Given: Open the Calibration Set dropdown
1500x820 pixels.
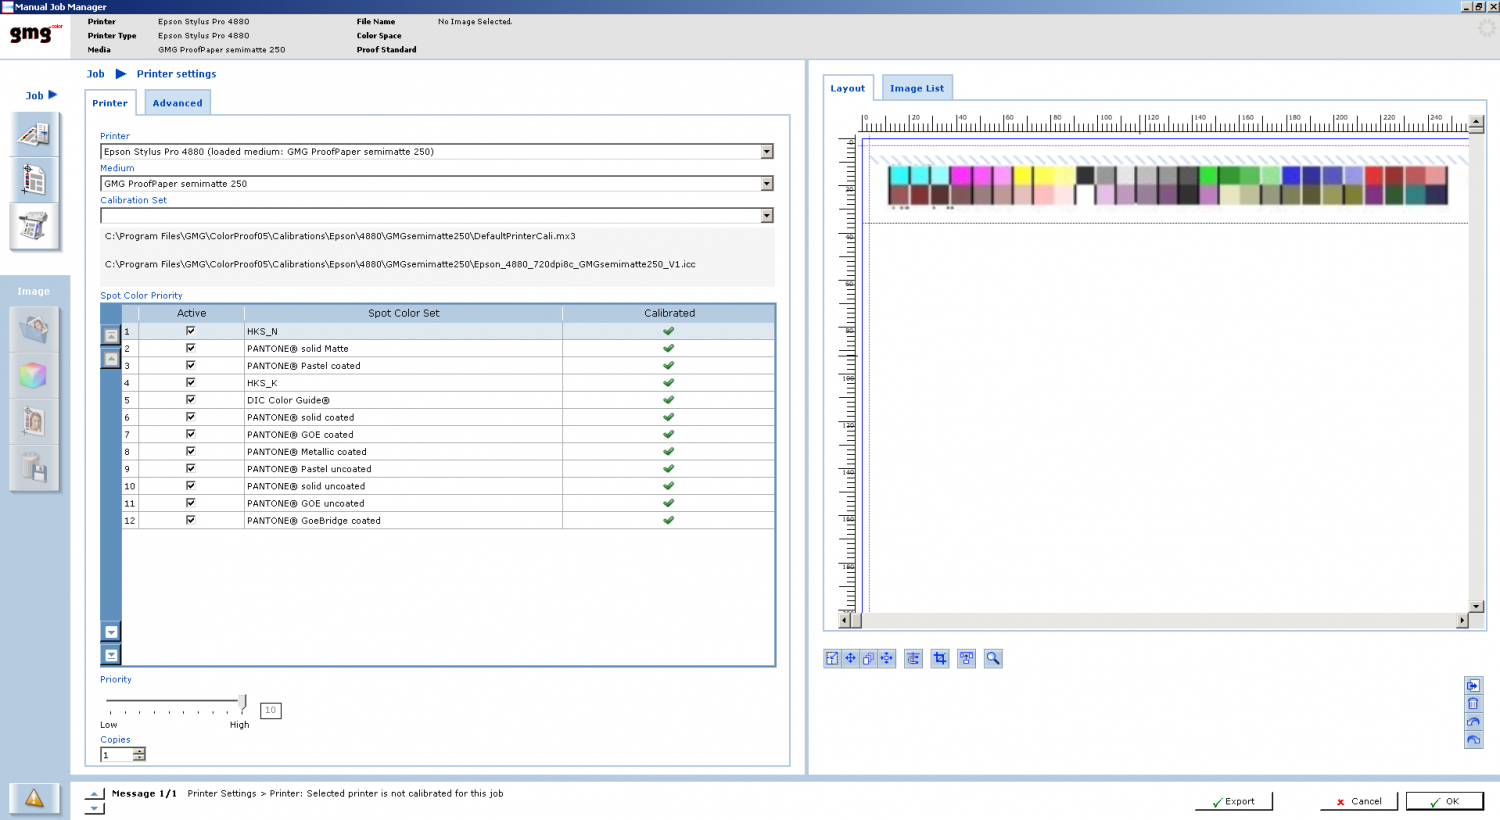Looking at the screenshot, I should pyautogui.click(x=767, y=216).
